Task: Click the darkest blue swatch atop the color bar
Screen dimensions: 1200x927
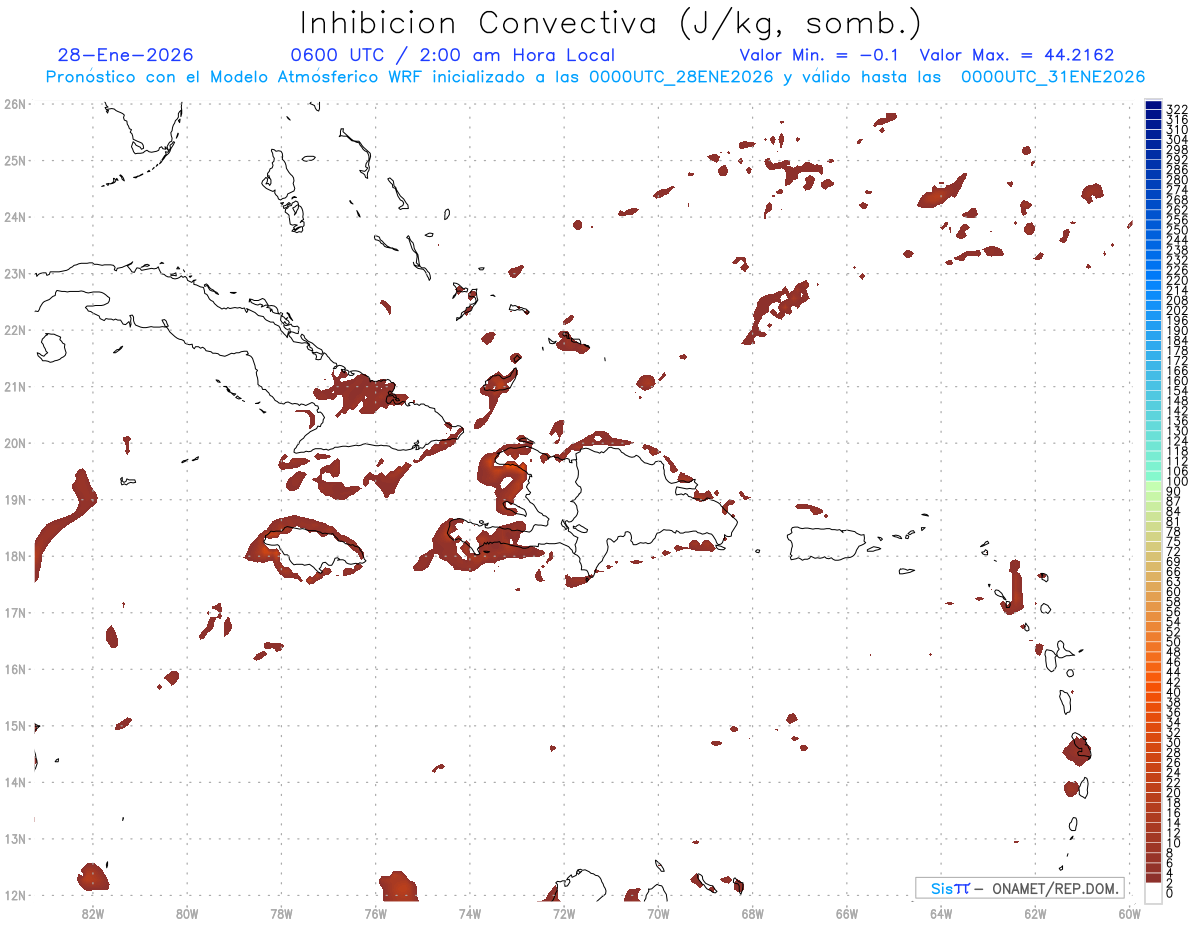Action: (x=1154, y=106)
